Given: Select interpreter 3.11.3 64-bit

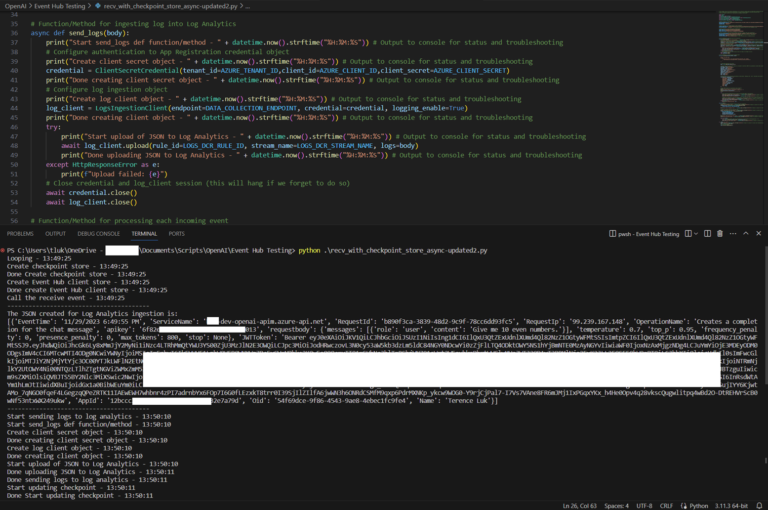Looking at the screenshot, I should click(x=731, y=506).
